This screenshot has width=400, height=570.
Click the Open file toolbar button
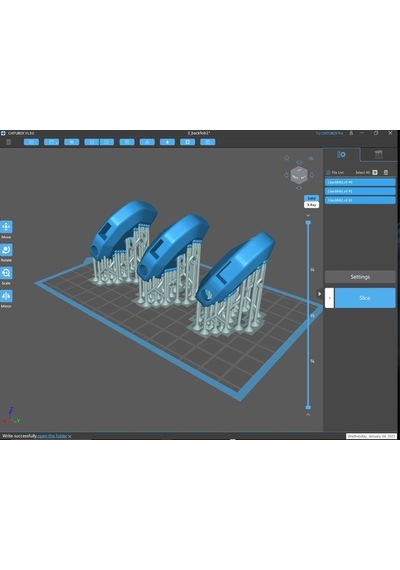pyautogui.click(x=31, y=142)
